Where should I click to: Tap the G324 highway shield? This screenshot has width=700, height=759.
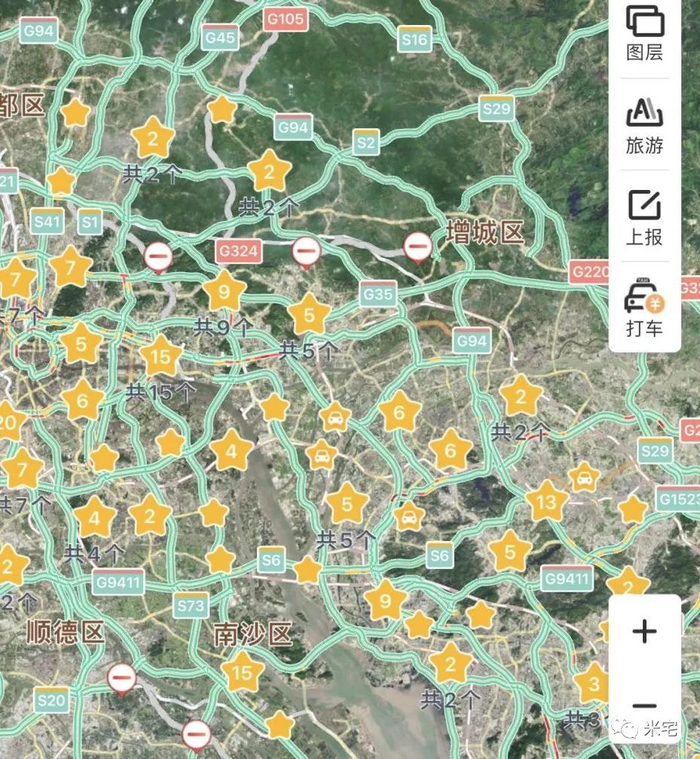coord(239,251)
